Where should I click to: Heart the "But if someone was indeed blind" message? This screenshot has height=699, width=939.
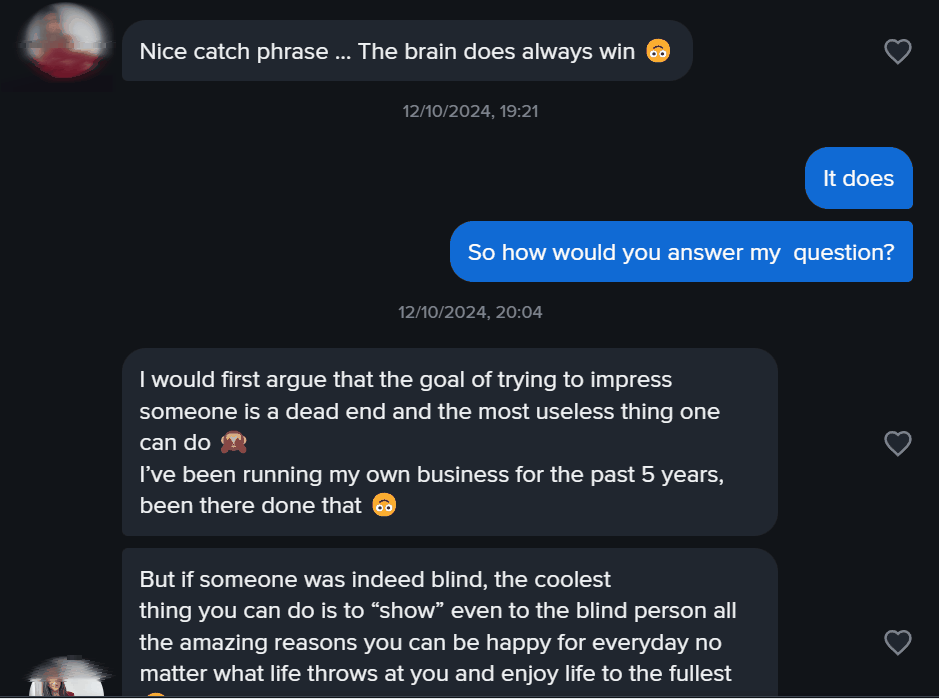tap(898, 642)
